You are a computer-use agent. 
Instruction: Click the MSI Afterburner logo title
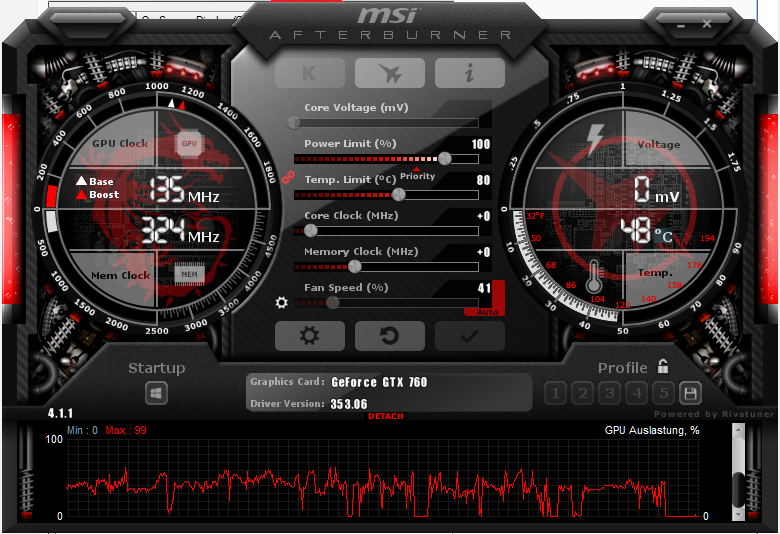390,23
